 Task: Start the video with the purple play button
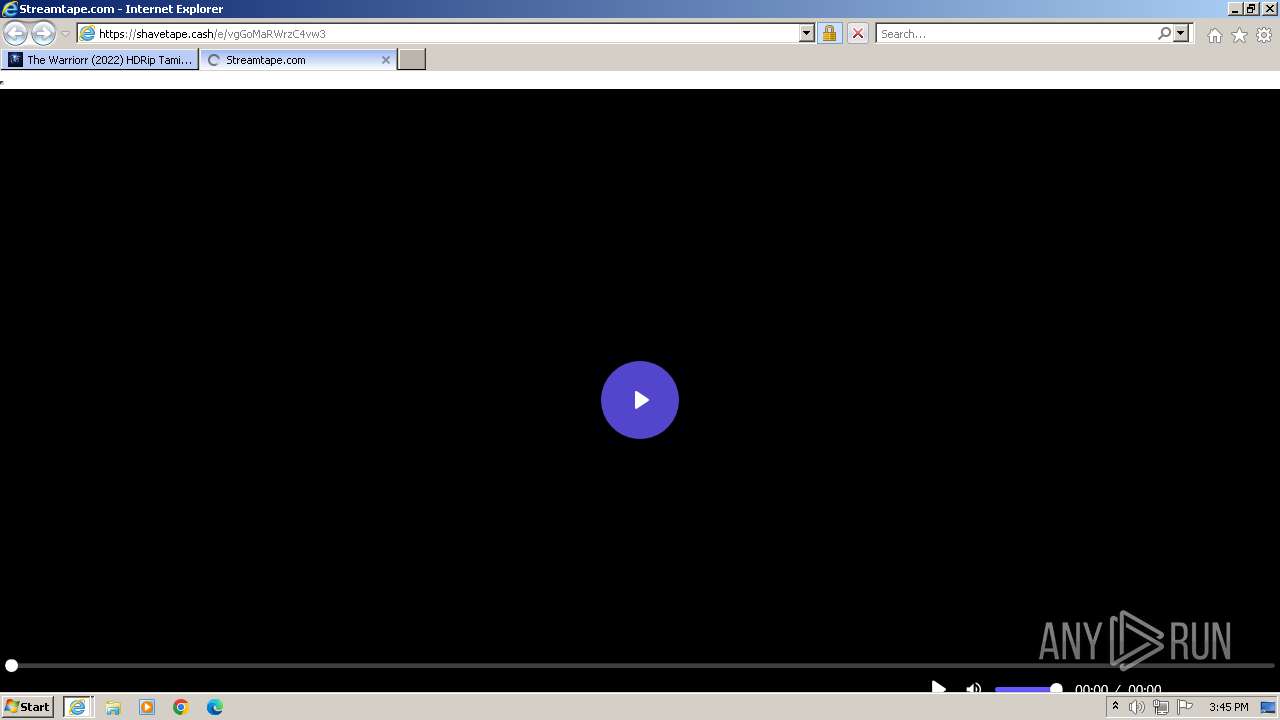click(x=640, y=400)
